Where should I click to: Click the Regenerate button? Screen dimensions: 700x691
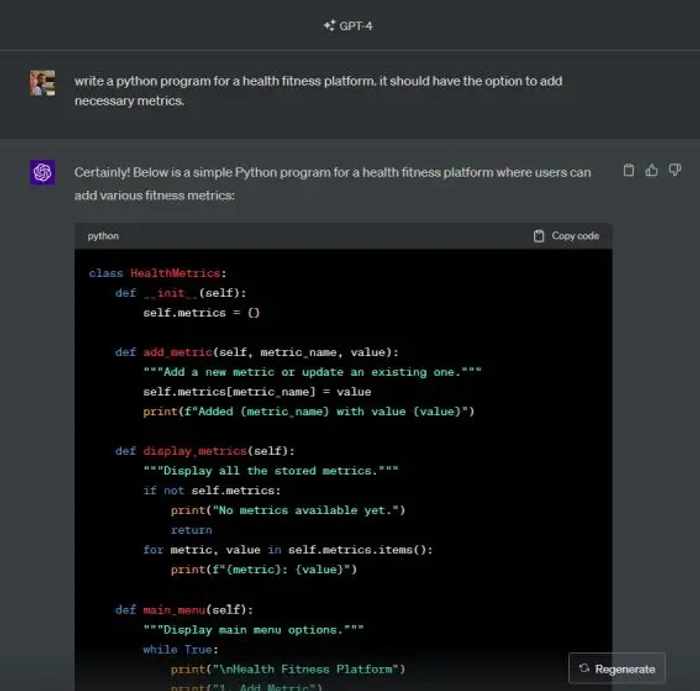[x=617, y=668]
